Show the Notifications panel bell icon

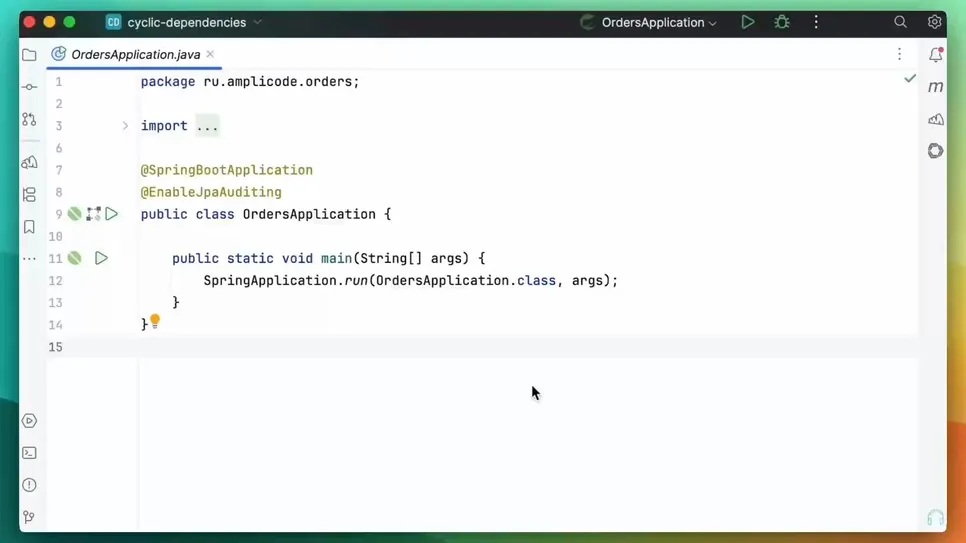click(935, 55)
